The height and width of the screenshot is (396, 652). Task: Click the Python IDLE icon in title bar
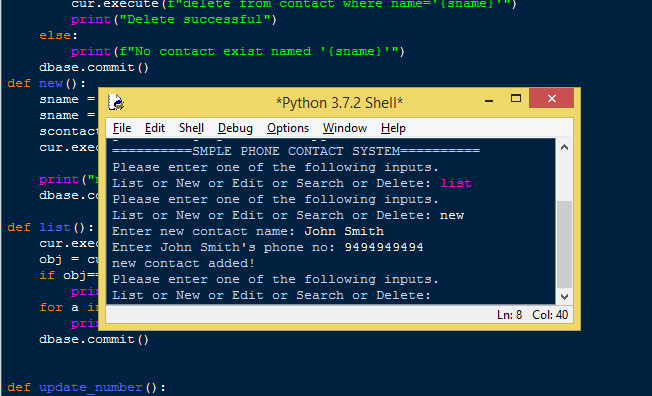[116, 102]
